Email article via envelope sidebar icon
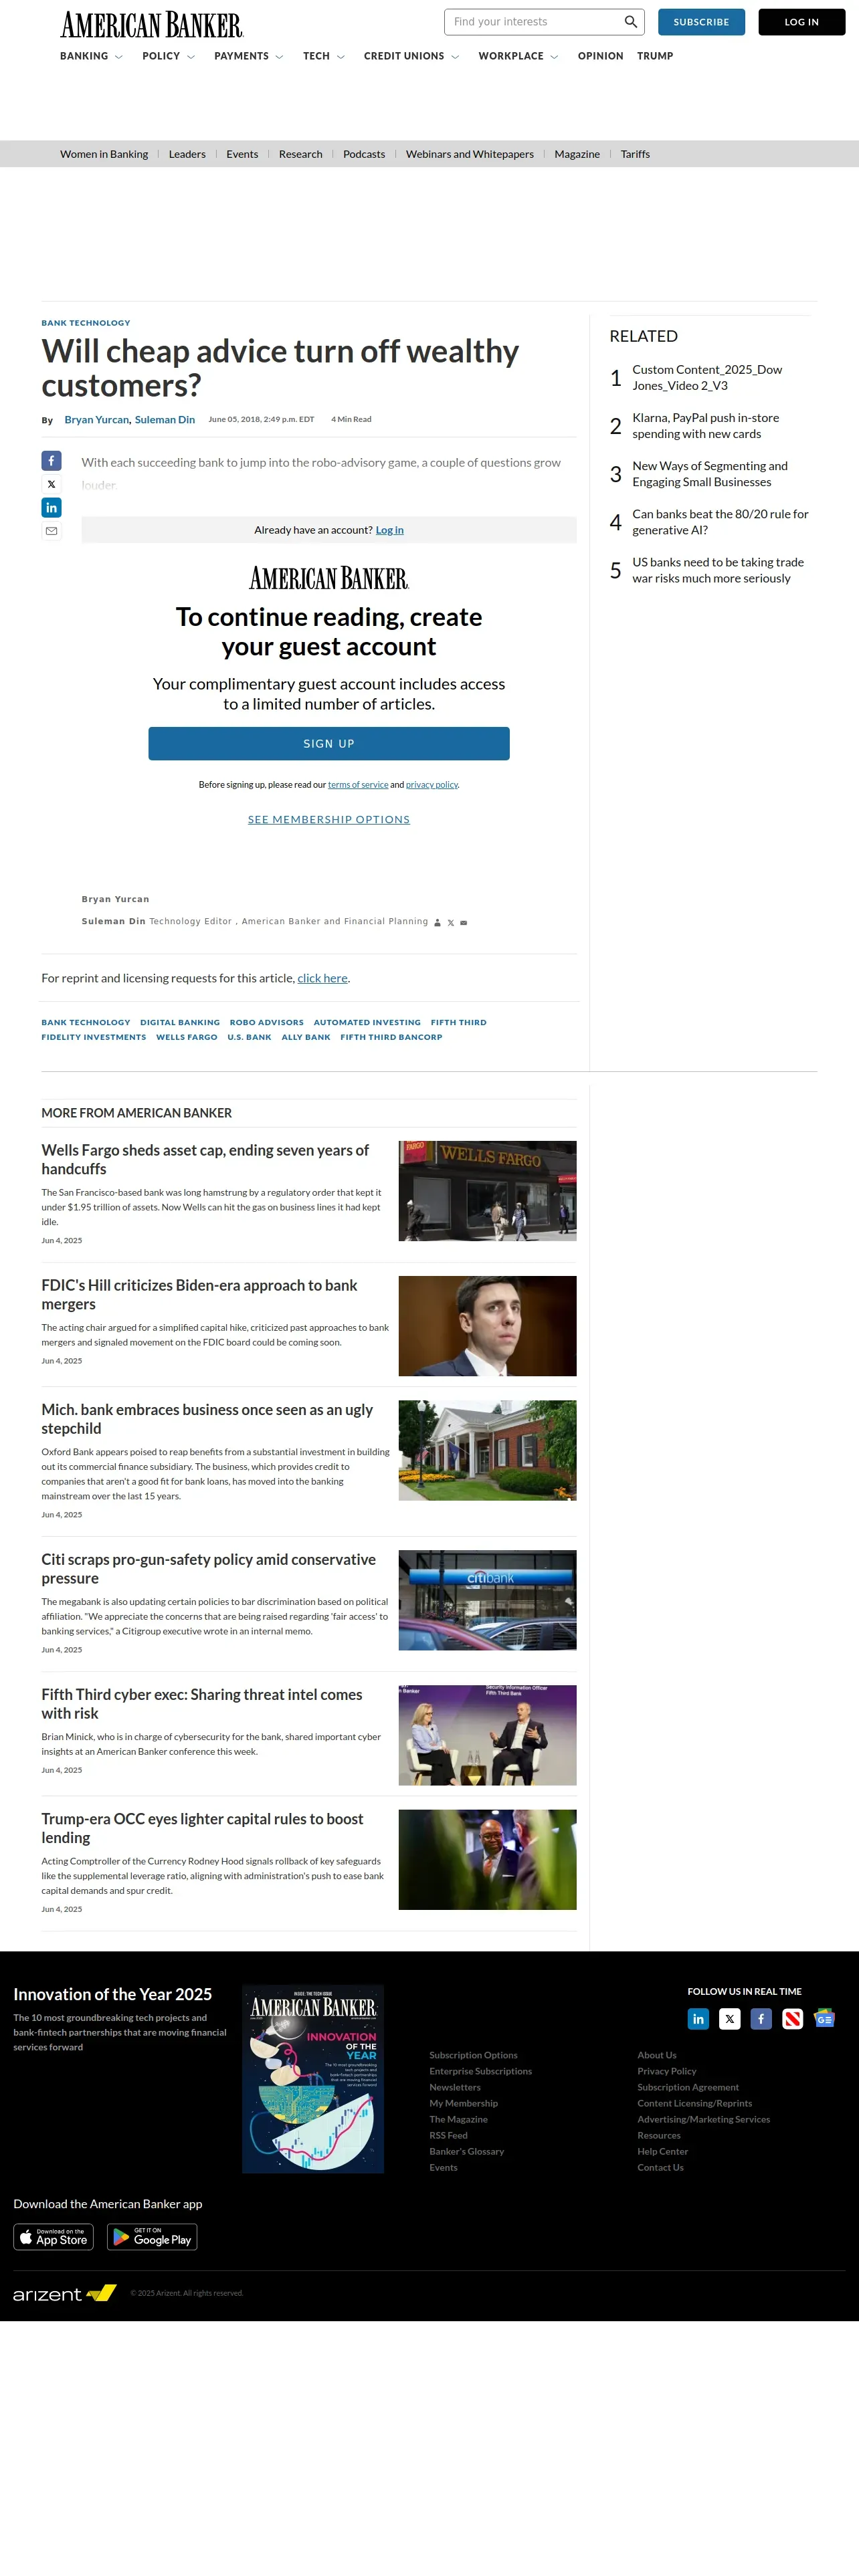This screenshot has height=2576, width=859. (x=51, y=531)
